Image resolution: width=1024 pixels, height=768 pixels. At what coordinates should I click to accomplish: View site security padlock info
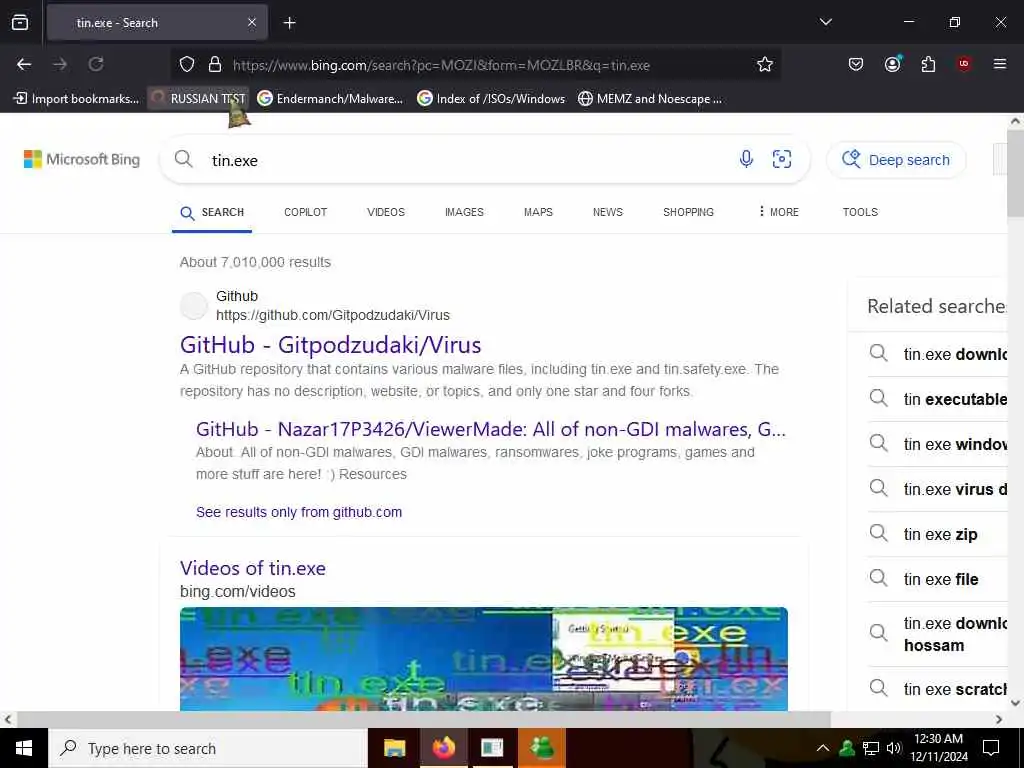[x=215, y=65]
